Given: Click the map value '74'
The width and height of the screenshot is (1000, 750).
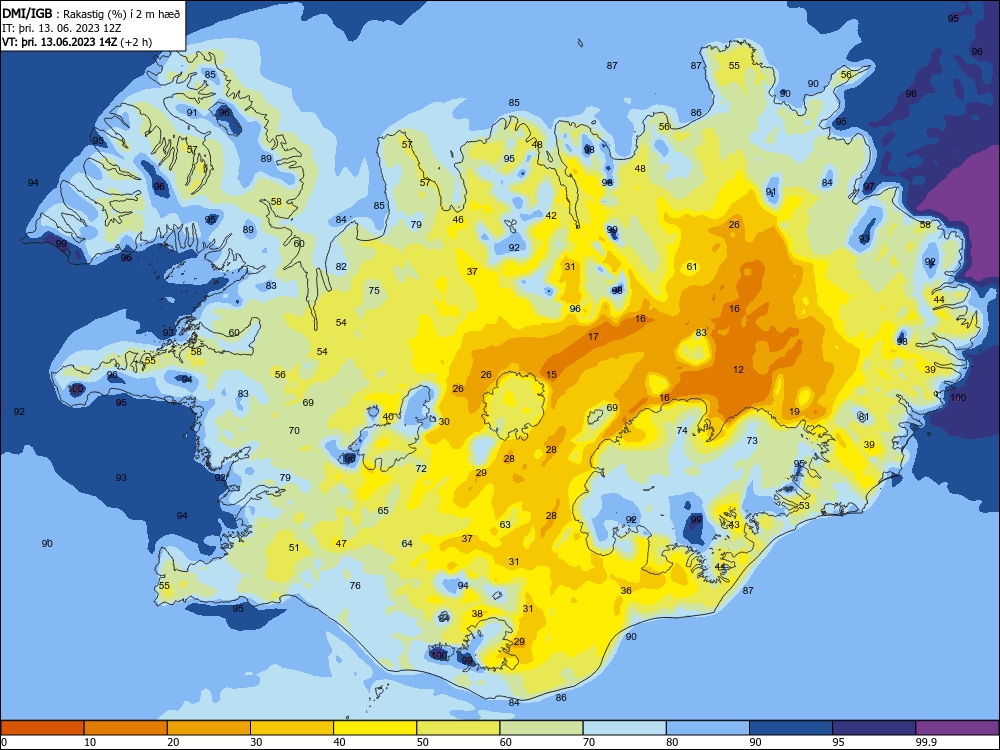Looking at the screenshot, I should [x=682, y=430].
